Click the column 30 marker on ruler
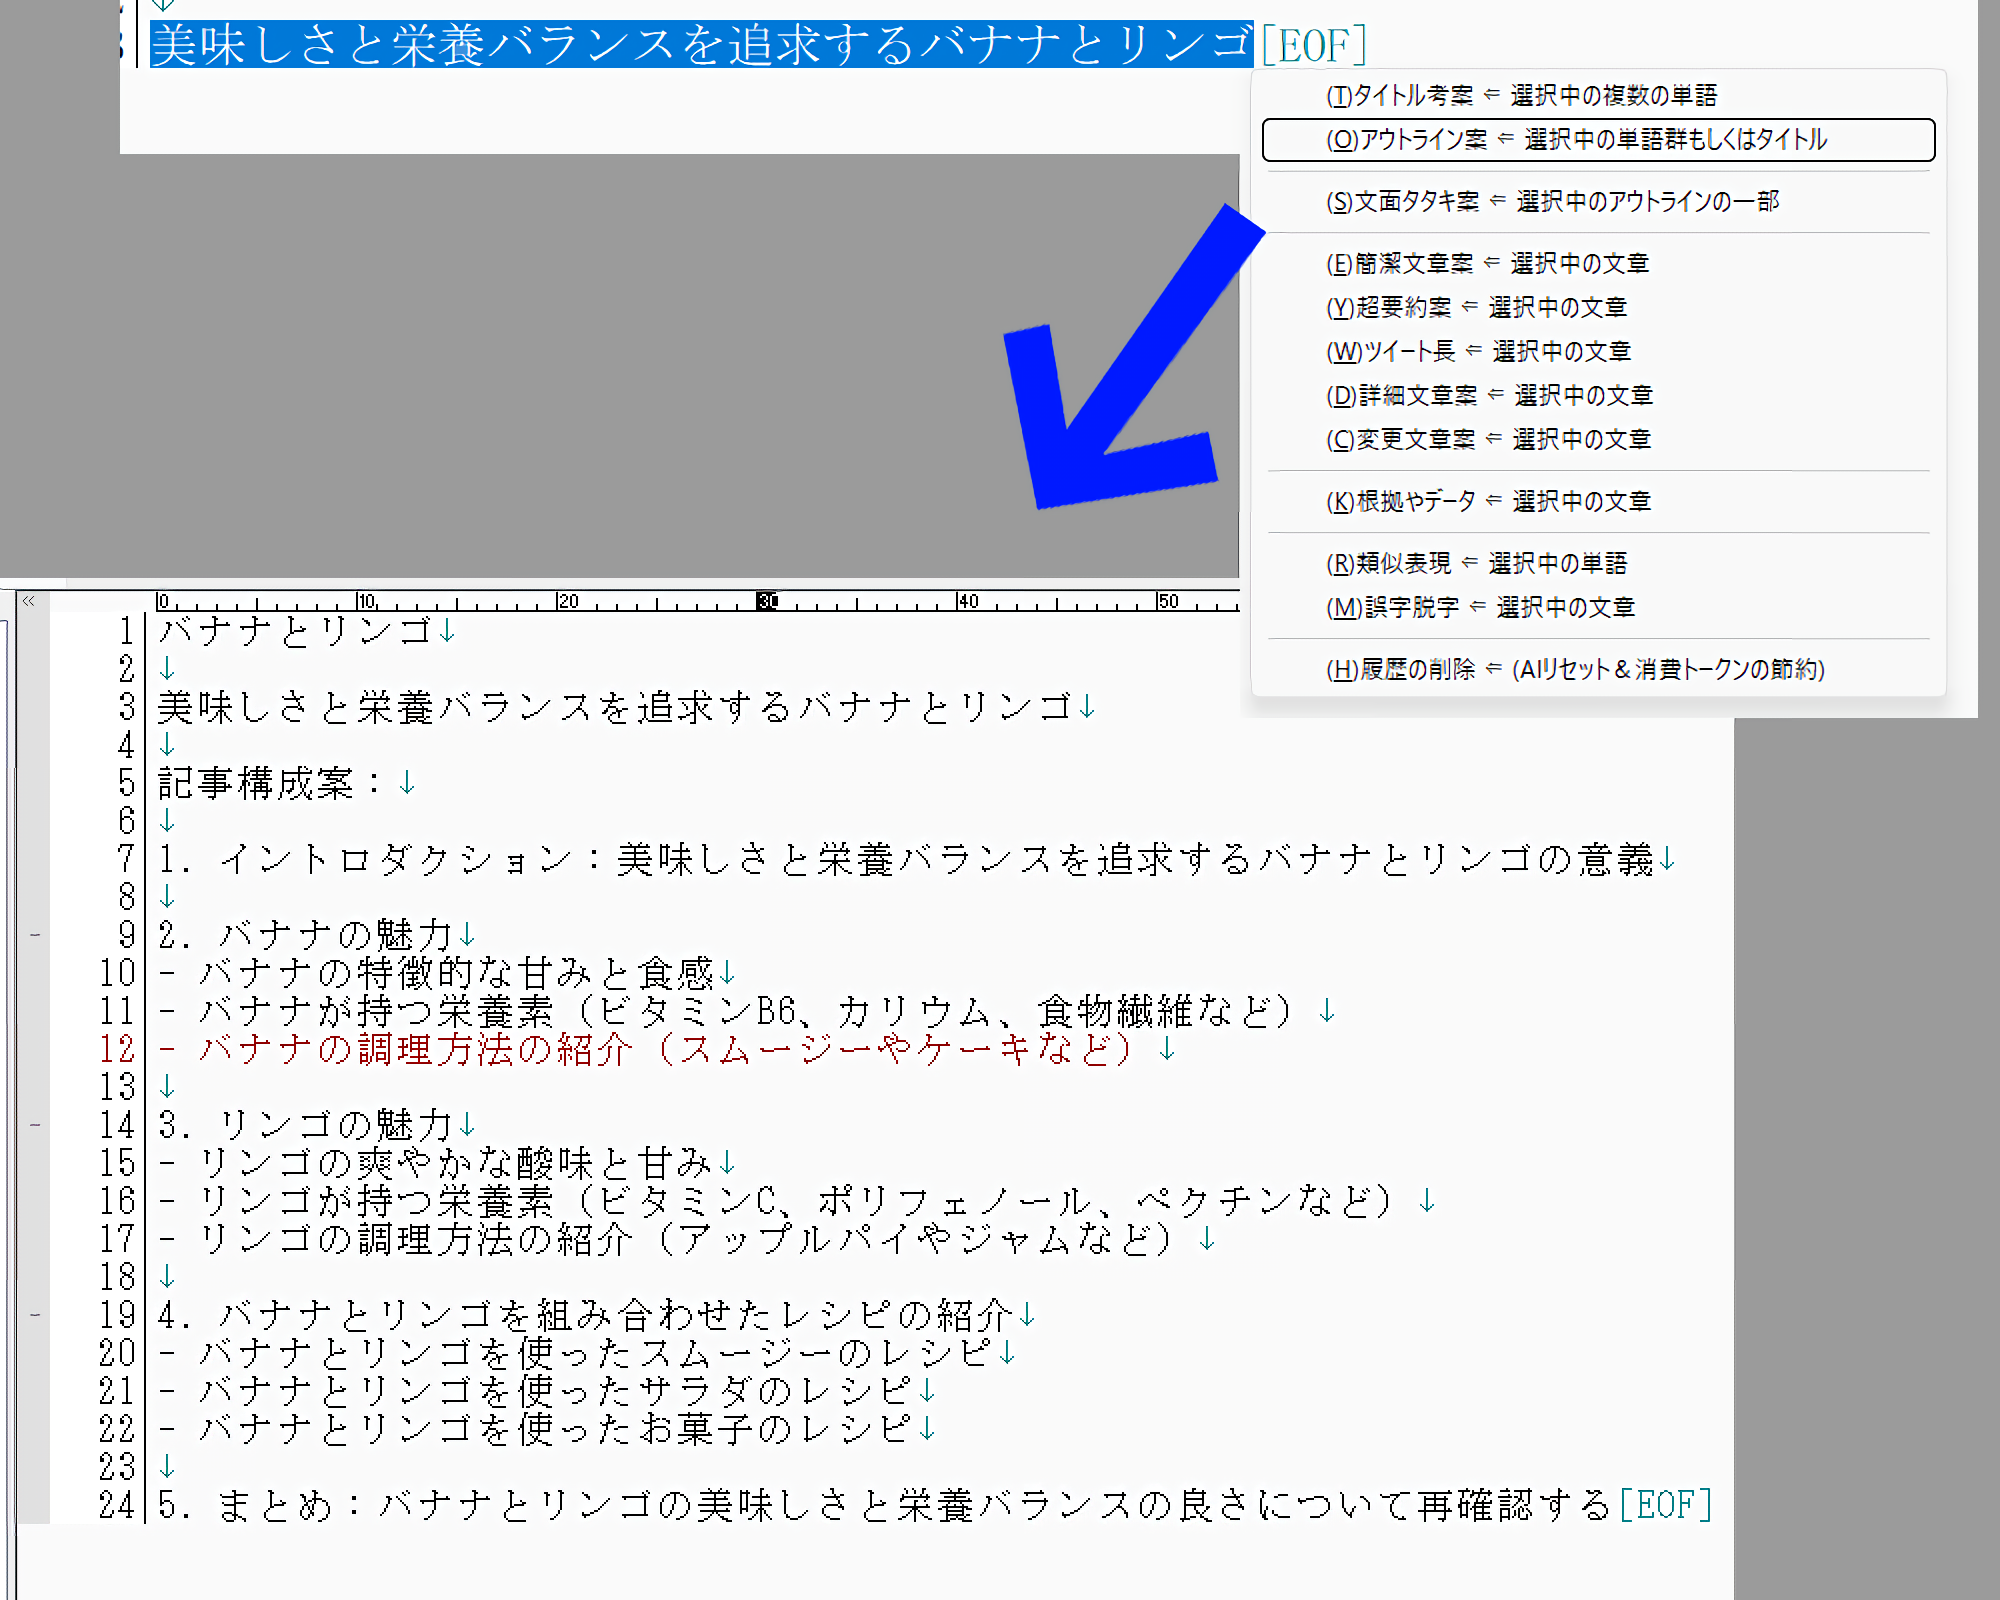Viewport: 2000px width, 1600px height. pos(767,601)
